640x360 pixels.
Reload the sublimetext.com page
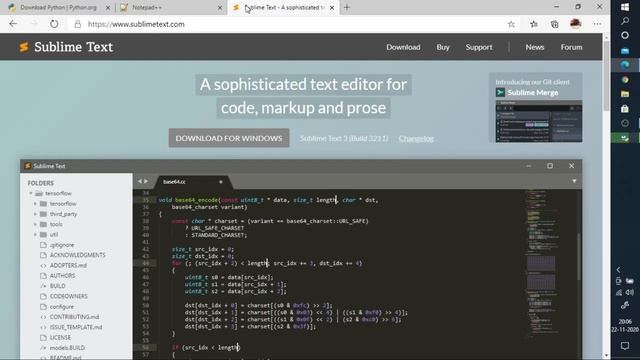click(54, 24)
